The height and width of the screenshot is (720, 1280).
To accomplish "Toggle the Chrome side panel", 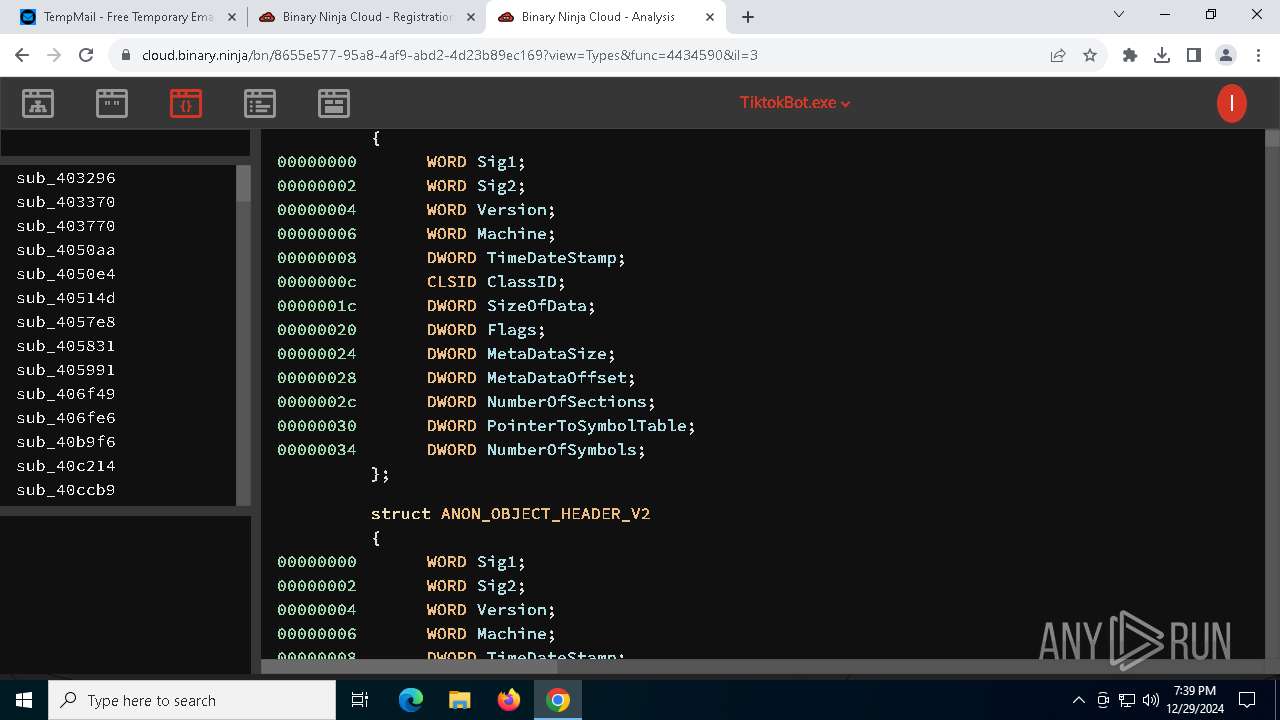I will click(1194, 55).
